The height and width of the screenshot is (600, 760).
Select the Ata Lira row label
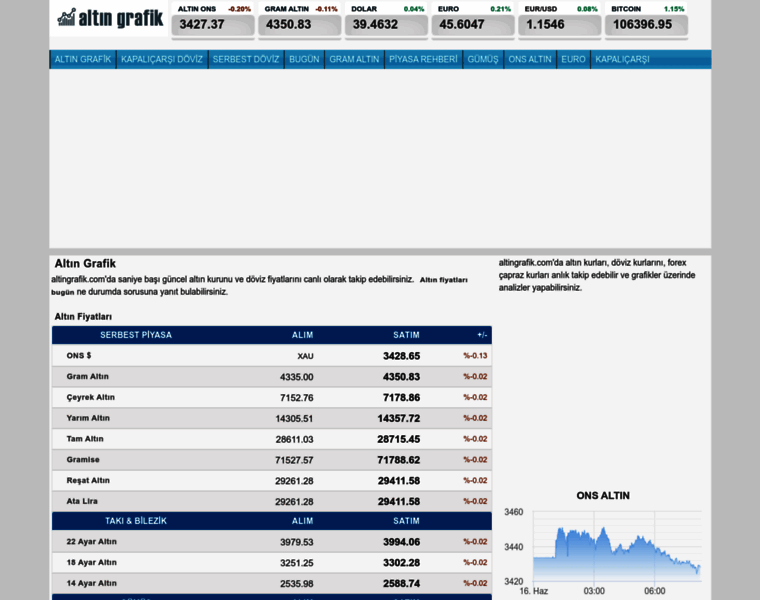click(82, 502)
